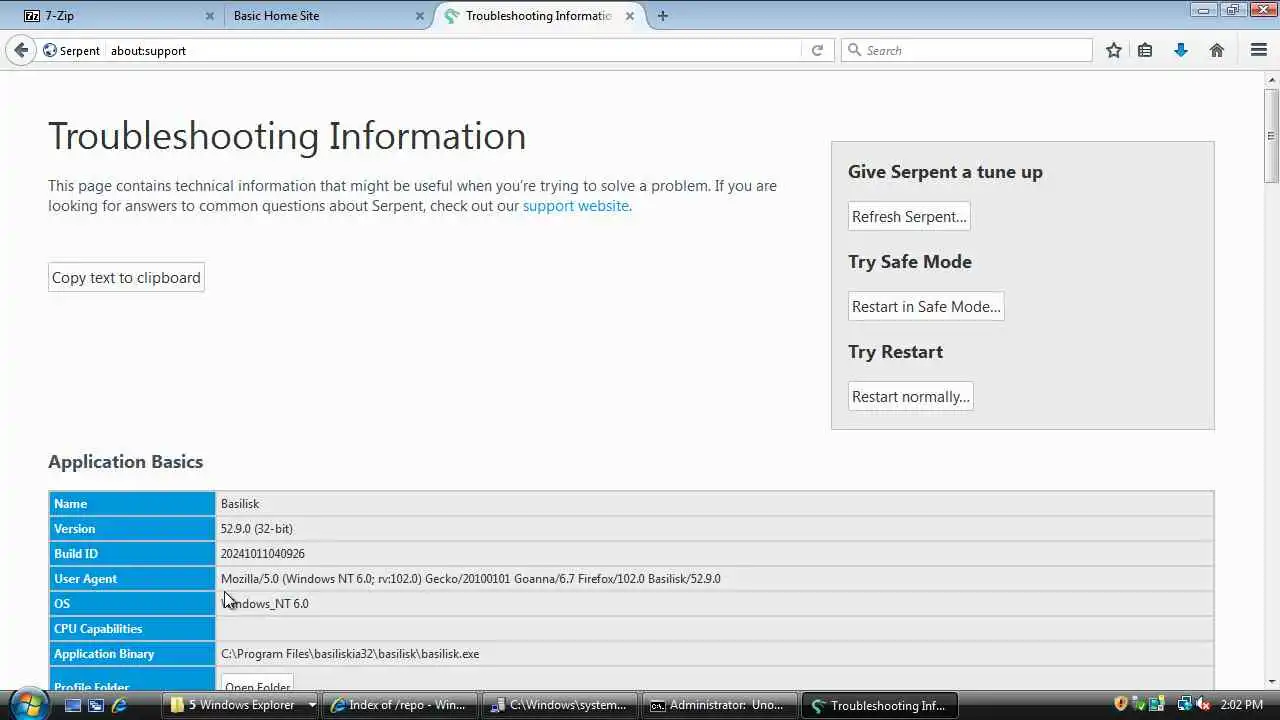Click the network connection tray icon
Screen dimensions: 1280x720
[x=1184, y=704]
